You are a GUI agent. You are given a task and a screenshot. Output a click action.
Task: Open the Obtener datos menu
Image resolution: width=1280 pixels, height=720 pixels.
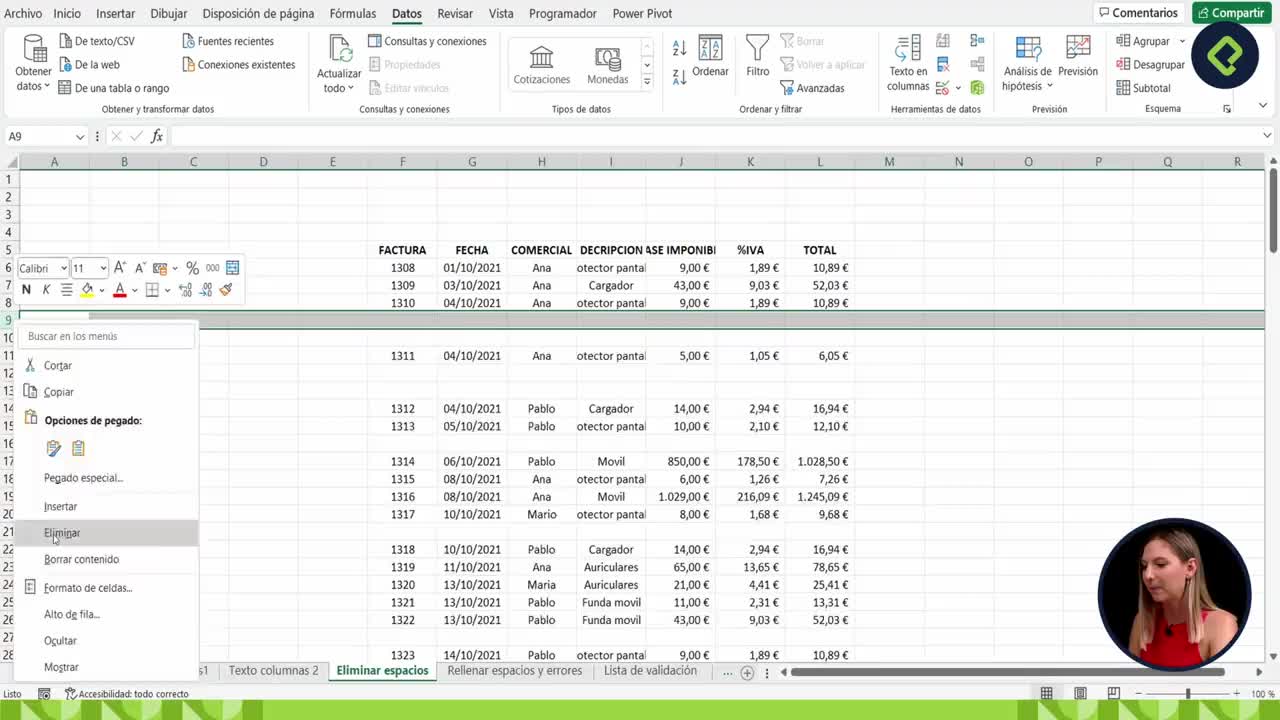click(x=33, y=63)
